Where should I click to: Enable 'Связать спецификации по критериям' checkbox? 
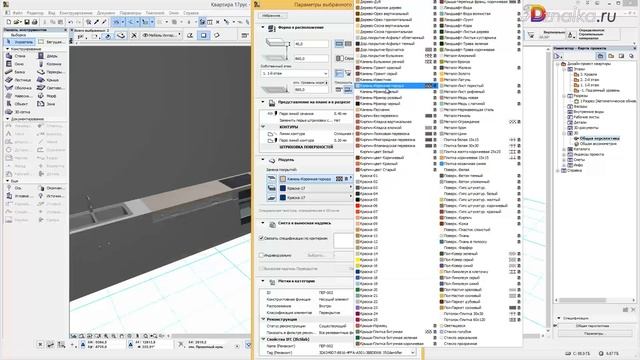coord(261,238)
